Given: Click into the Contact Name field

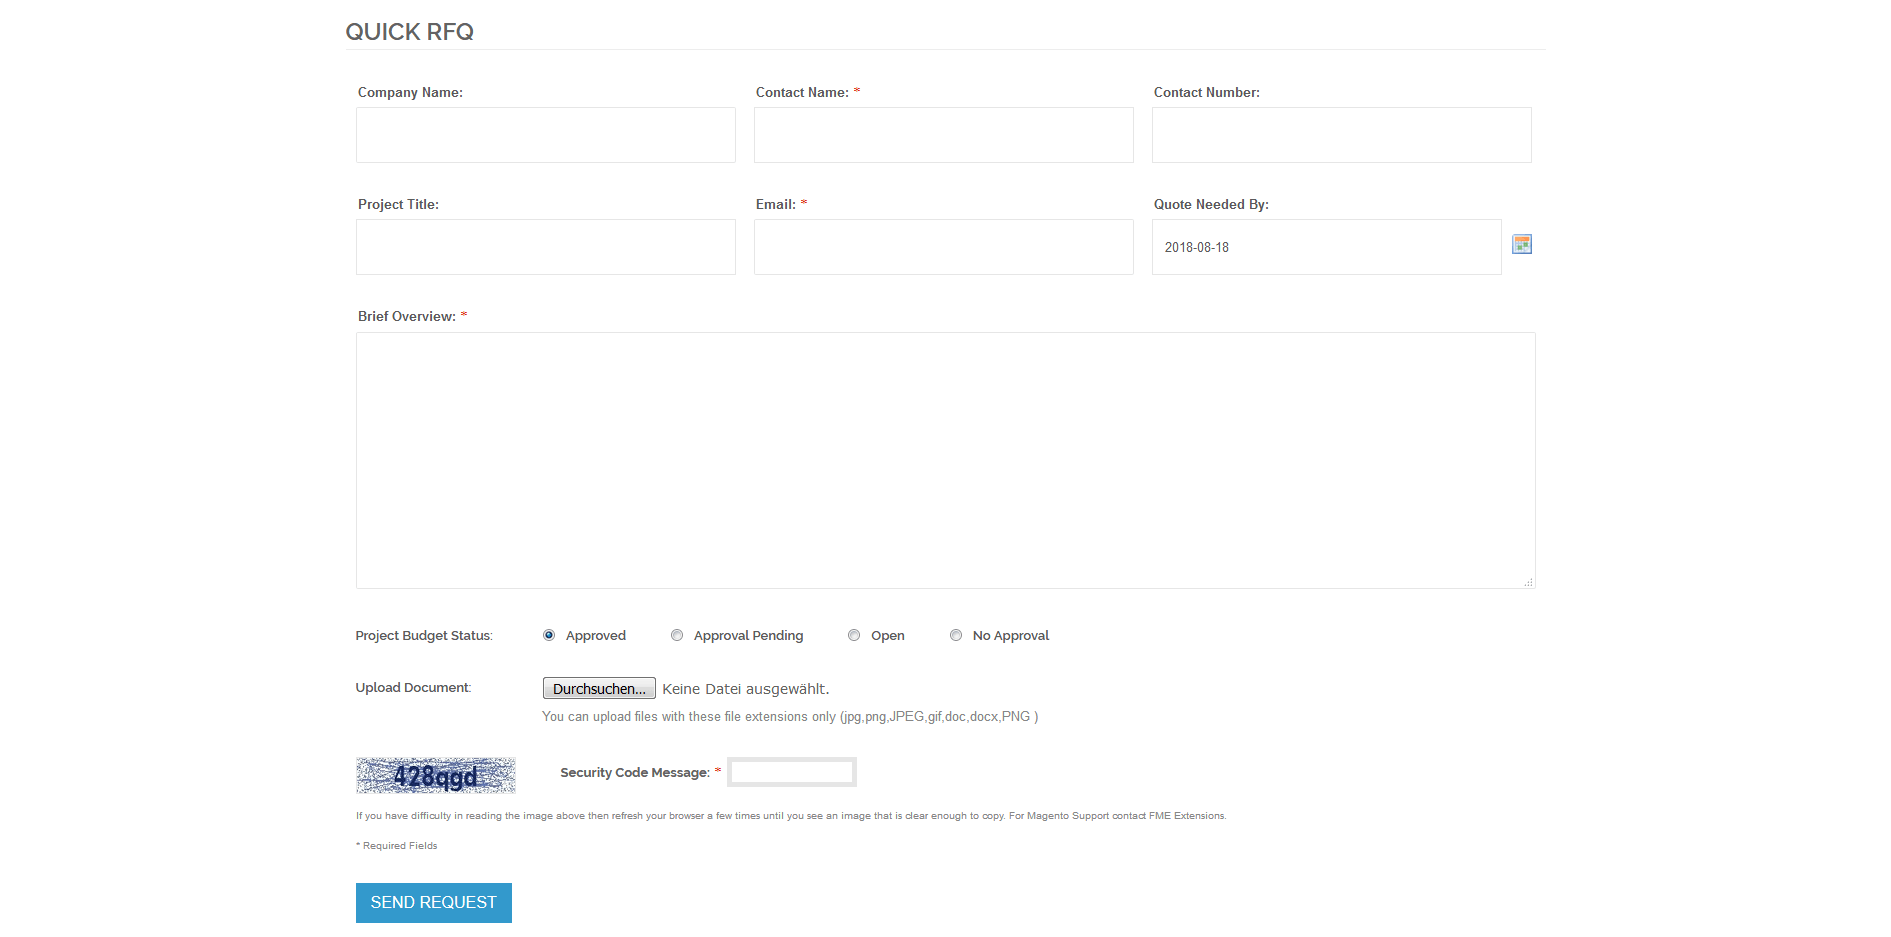Looking at the screenshot, I should click(943, 135).
